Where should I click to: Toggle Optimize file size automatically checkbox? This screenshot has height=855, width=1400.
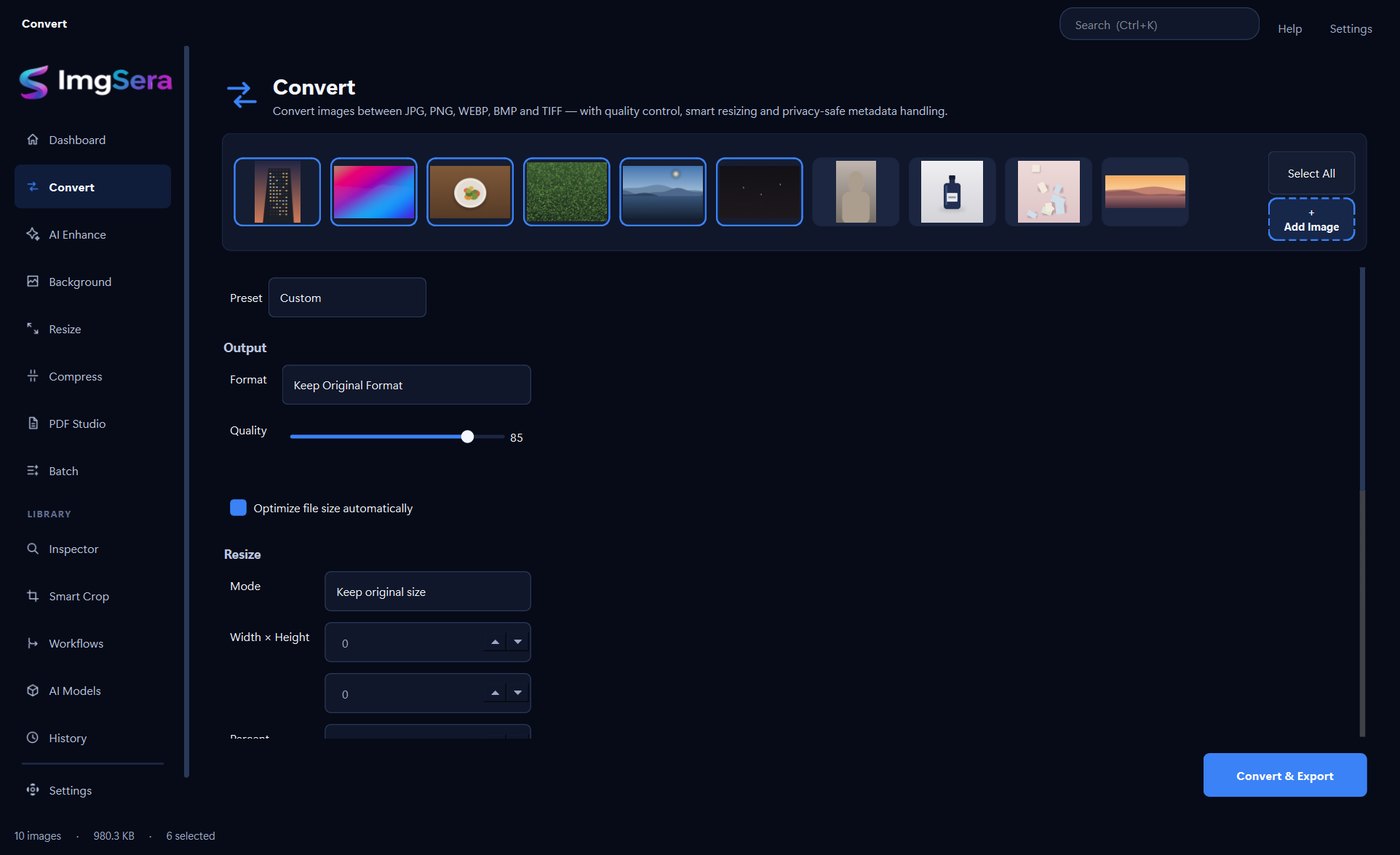click(238, 508)
